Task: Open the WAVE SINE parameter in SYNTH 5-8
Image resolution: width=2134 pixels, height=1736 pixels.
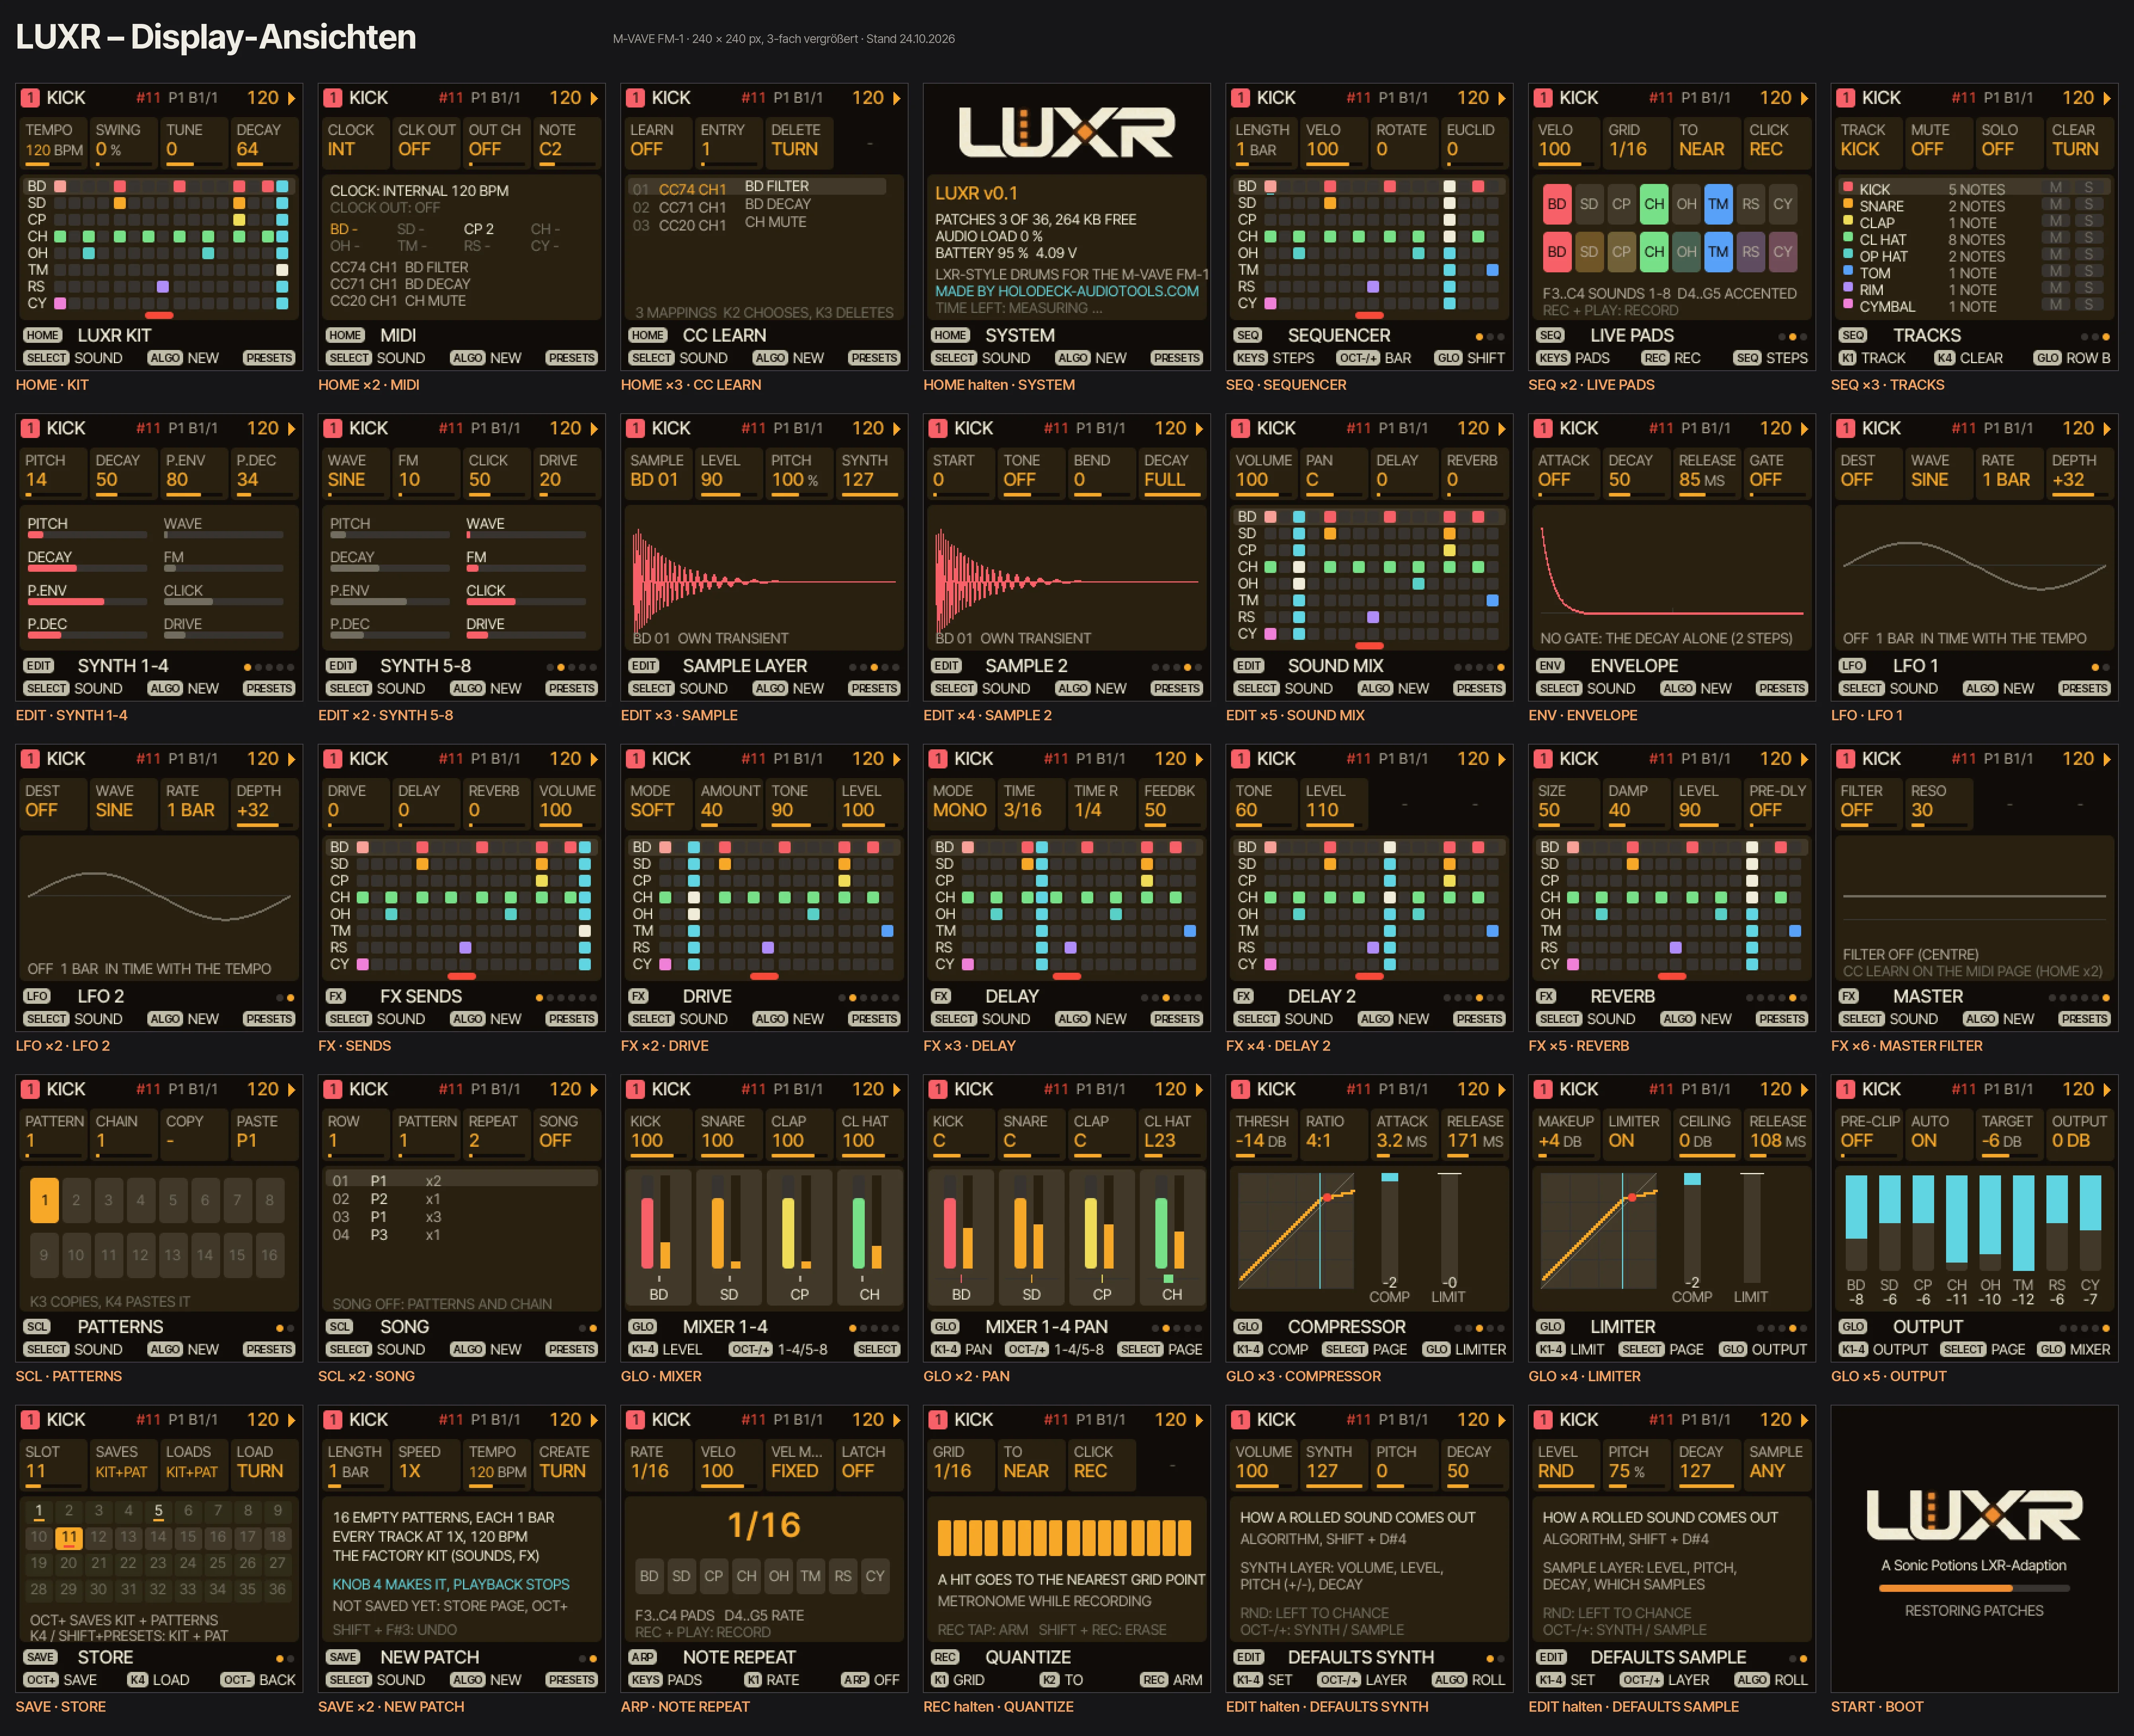Action: [x=355, y=473]
